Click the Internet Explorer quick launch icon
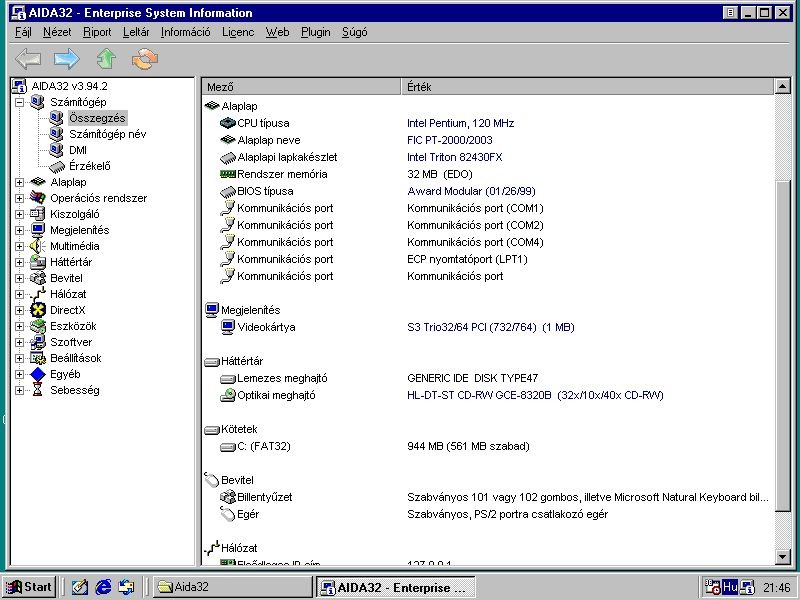 tap(103, 587)
